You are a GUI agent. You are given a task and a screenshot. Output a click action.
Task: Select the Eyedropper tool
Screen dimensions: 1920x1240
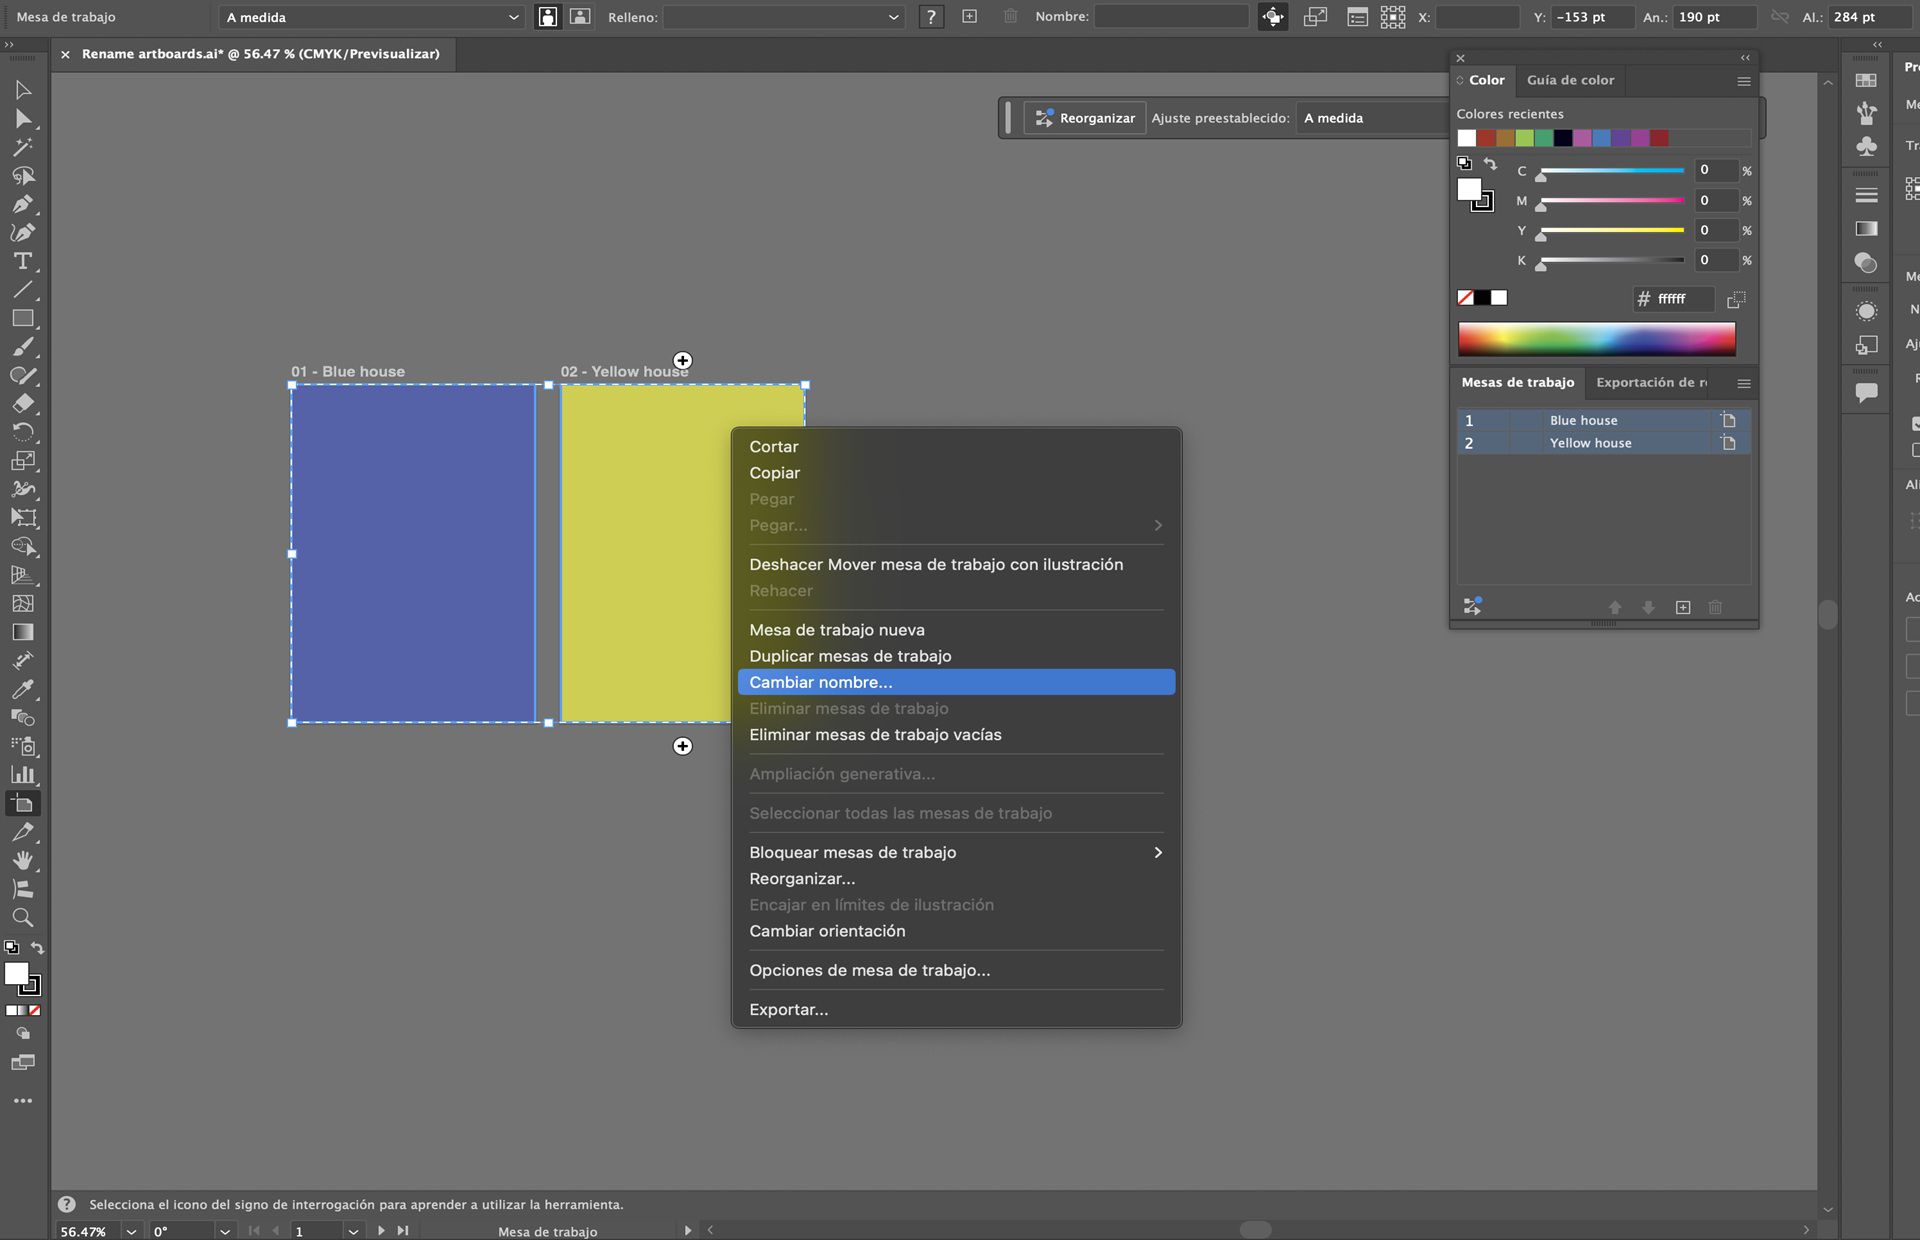click(22, 689)
